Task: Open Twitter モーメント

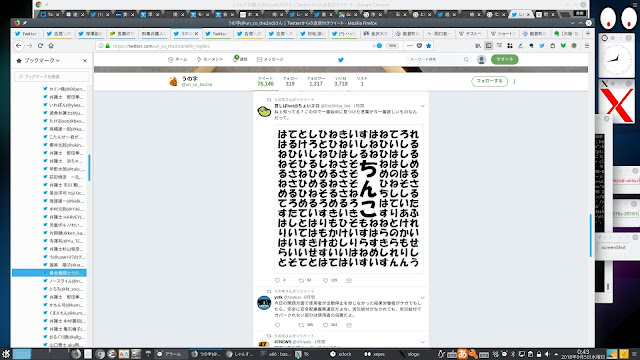Action: [210, 59]
